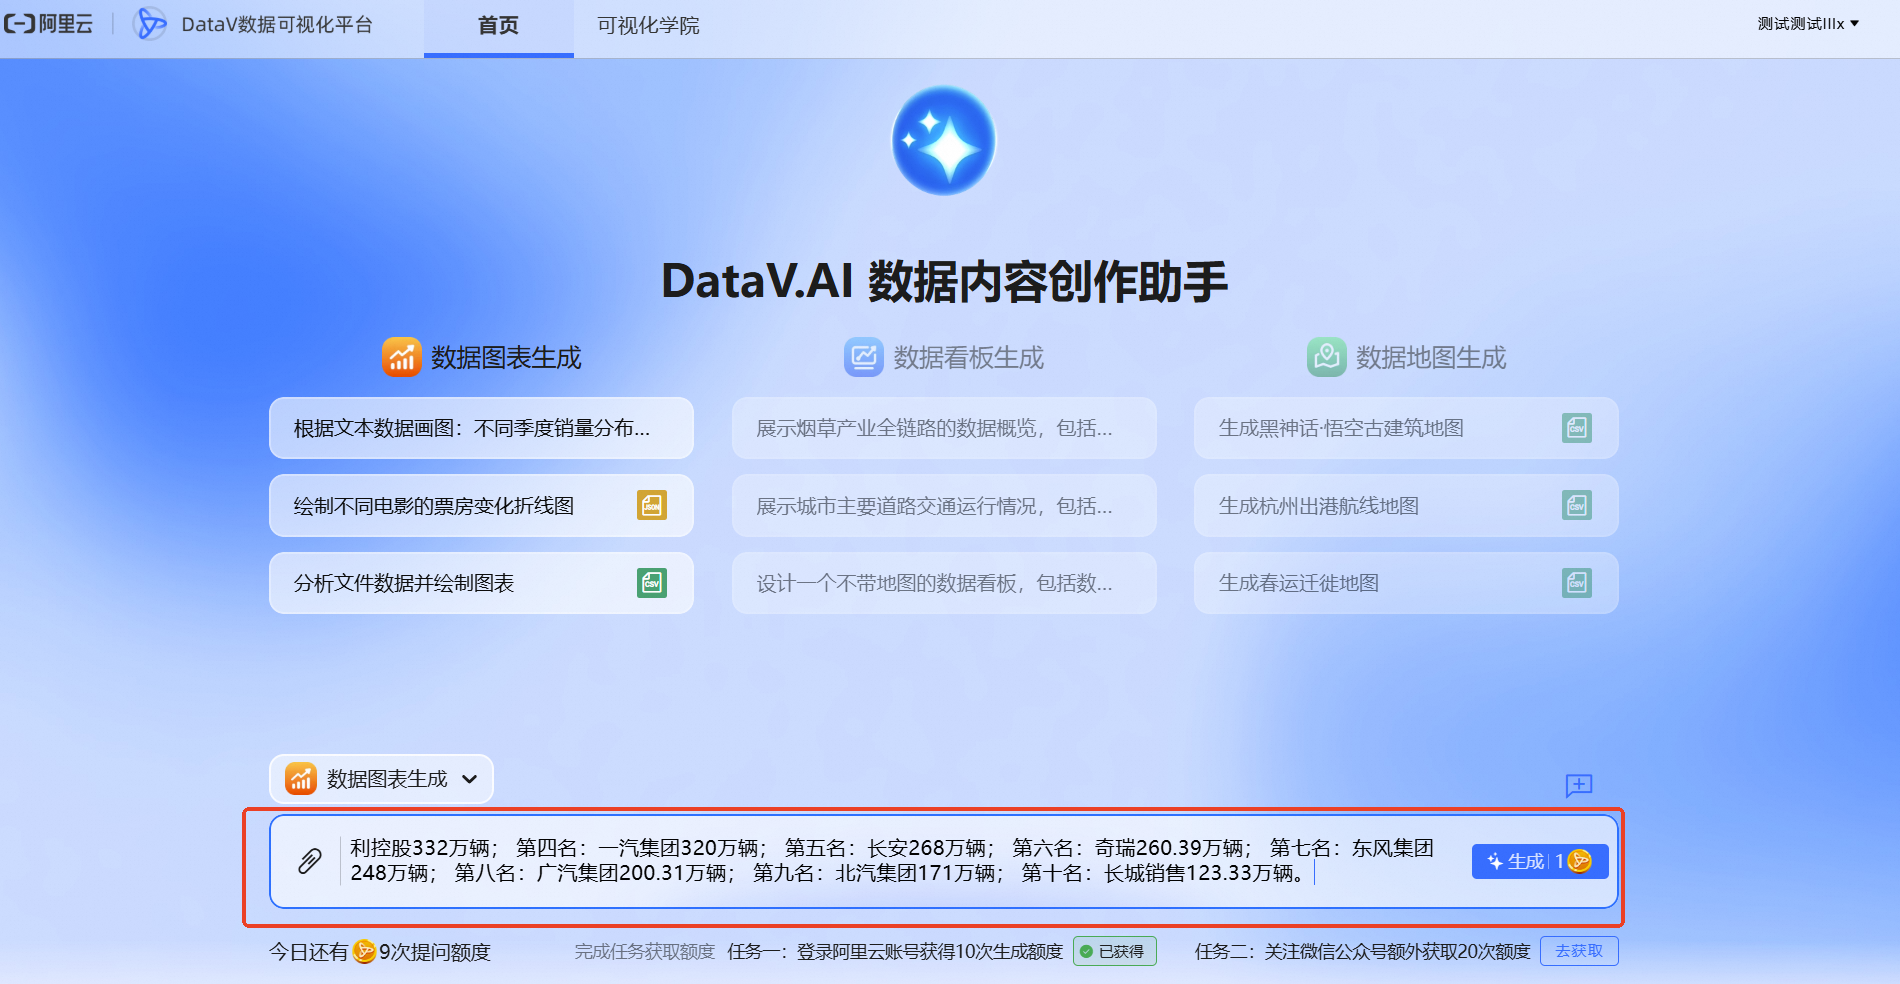The height and width of the screenshot is (984, 1900).
Task: Choose prompt 生成杭州出港航线地图
Action: tap(1406, 505)
